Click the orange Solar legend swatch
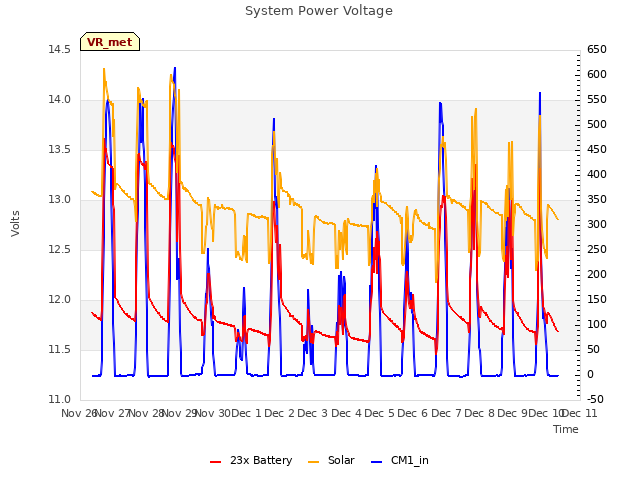 [x=313, y=462]
